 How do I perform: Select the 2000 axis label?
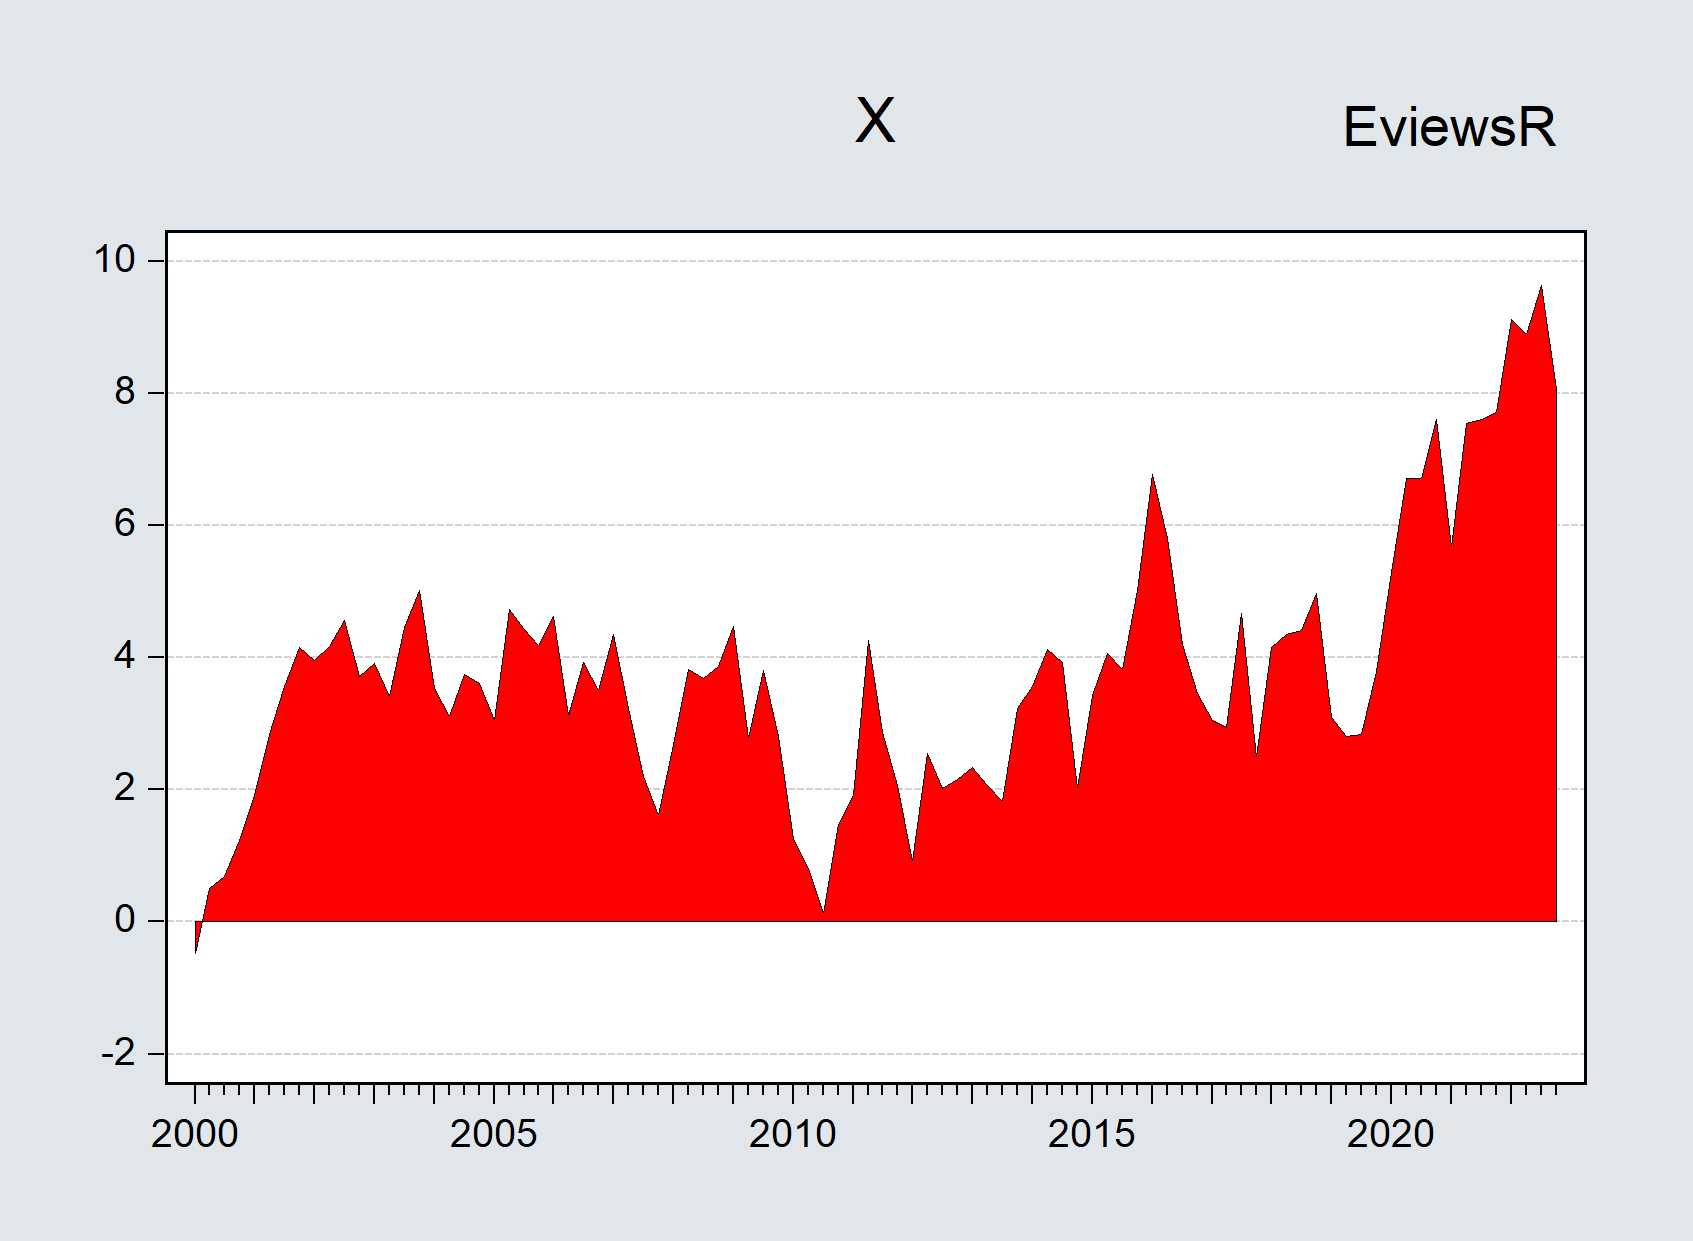(196, 1129)
